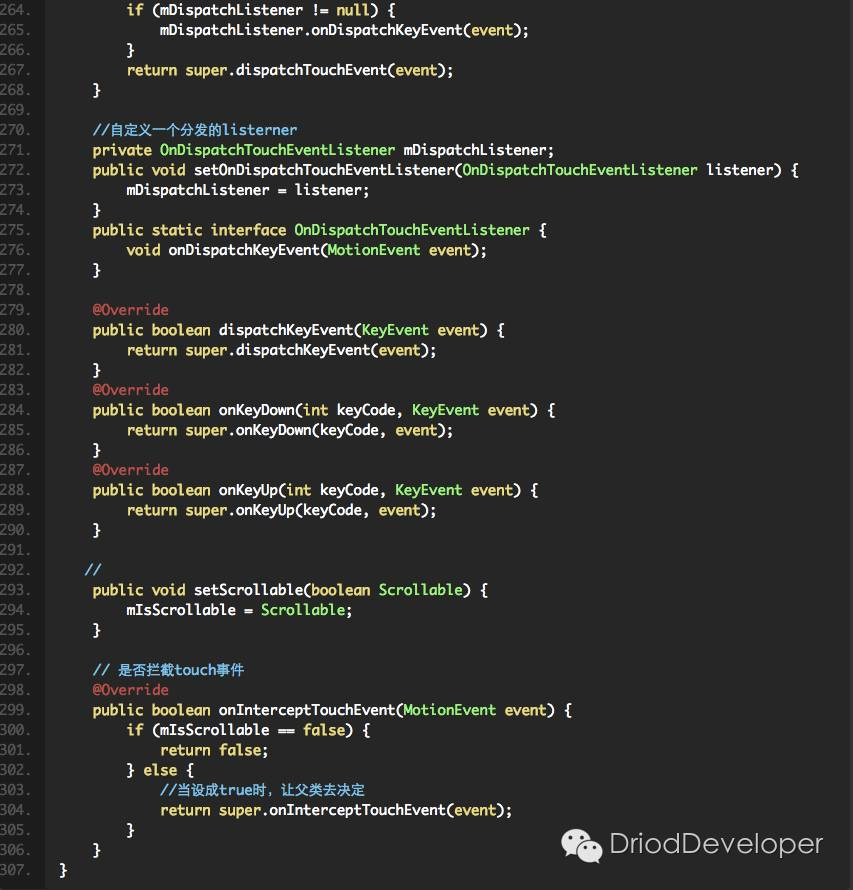Screen dimensions: 853x890
Task: Click 'KeyEvent' type on line 280
Action: [x=395, y=330]
